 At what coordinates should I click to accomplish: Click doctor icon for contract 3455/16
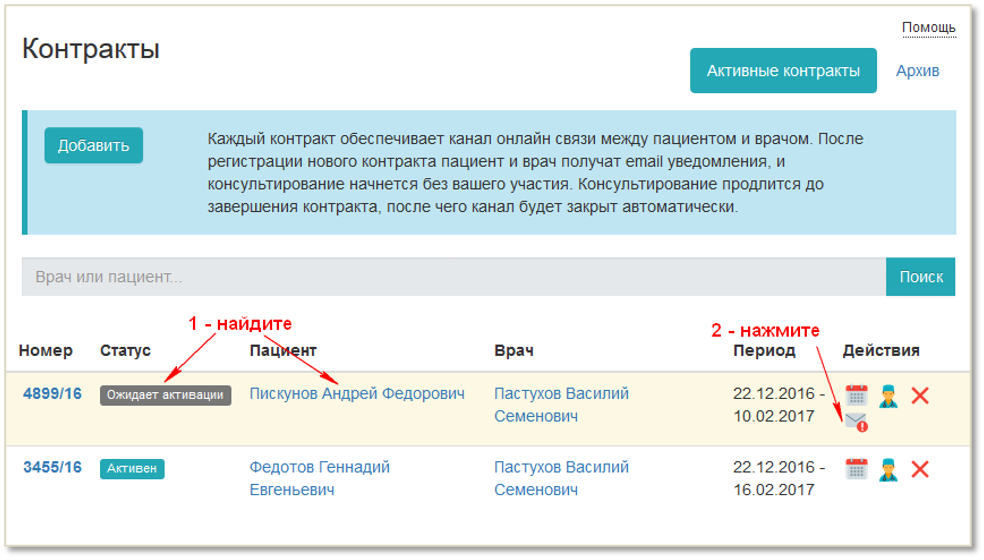pos(888,469)
